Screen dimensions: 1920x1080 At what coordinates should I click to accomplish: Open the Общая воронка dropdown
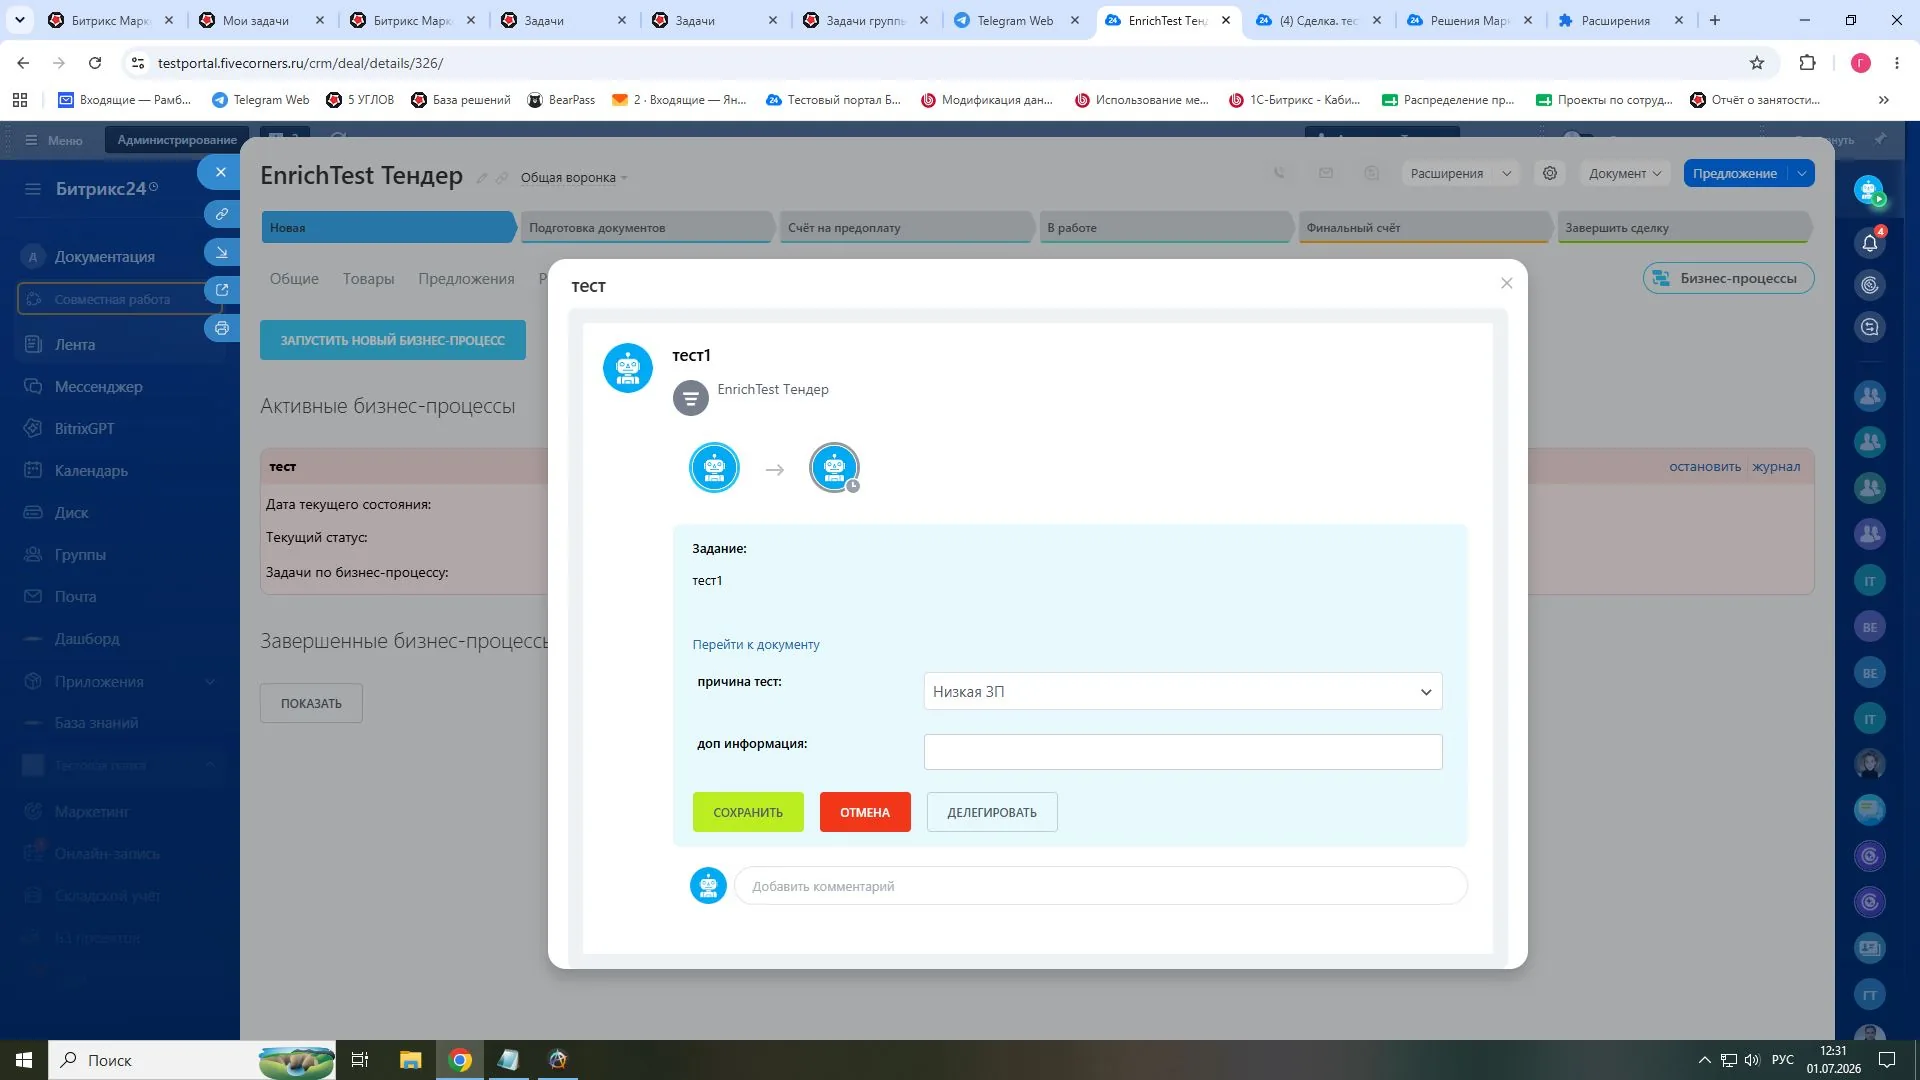(x=574, y=178)
